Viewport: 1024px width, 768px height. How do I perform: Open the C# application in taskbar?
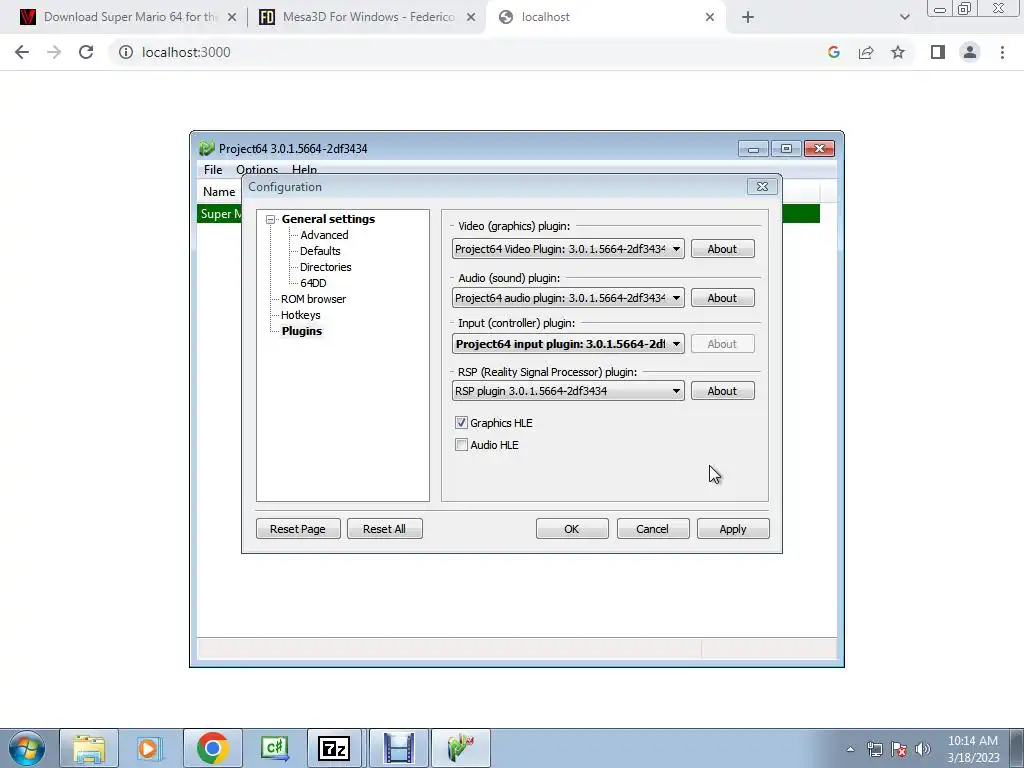[x=274, y=748]
